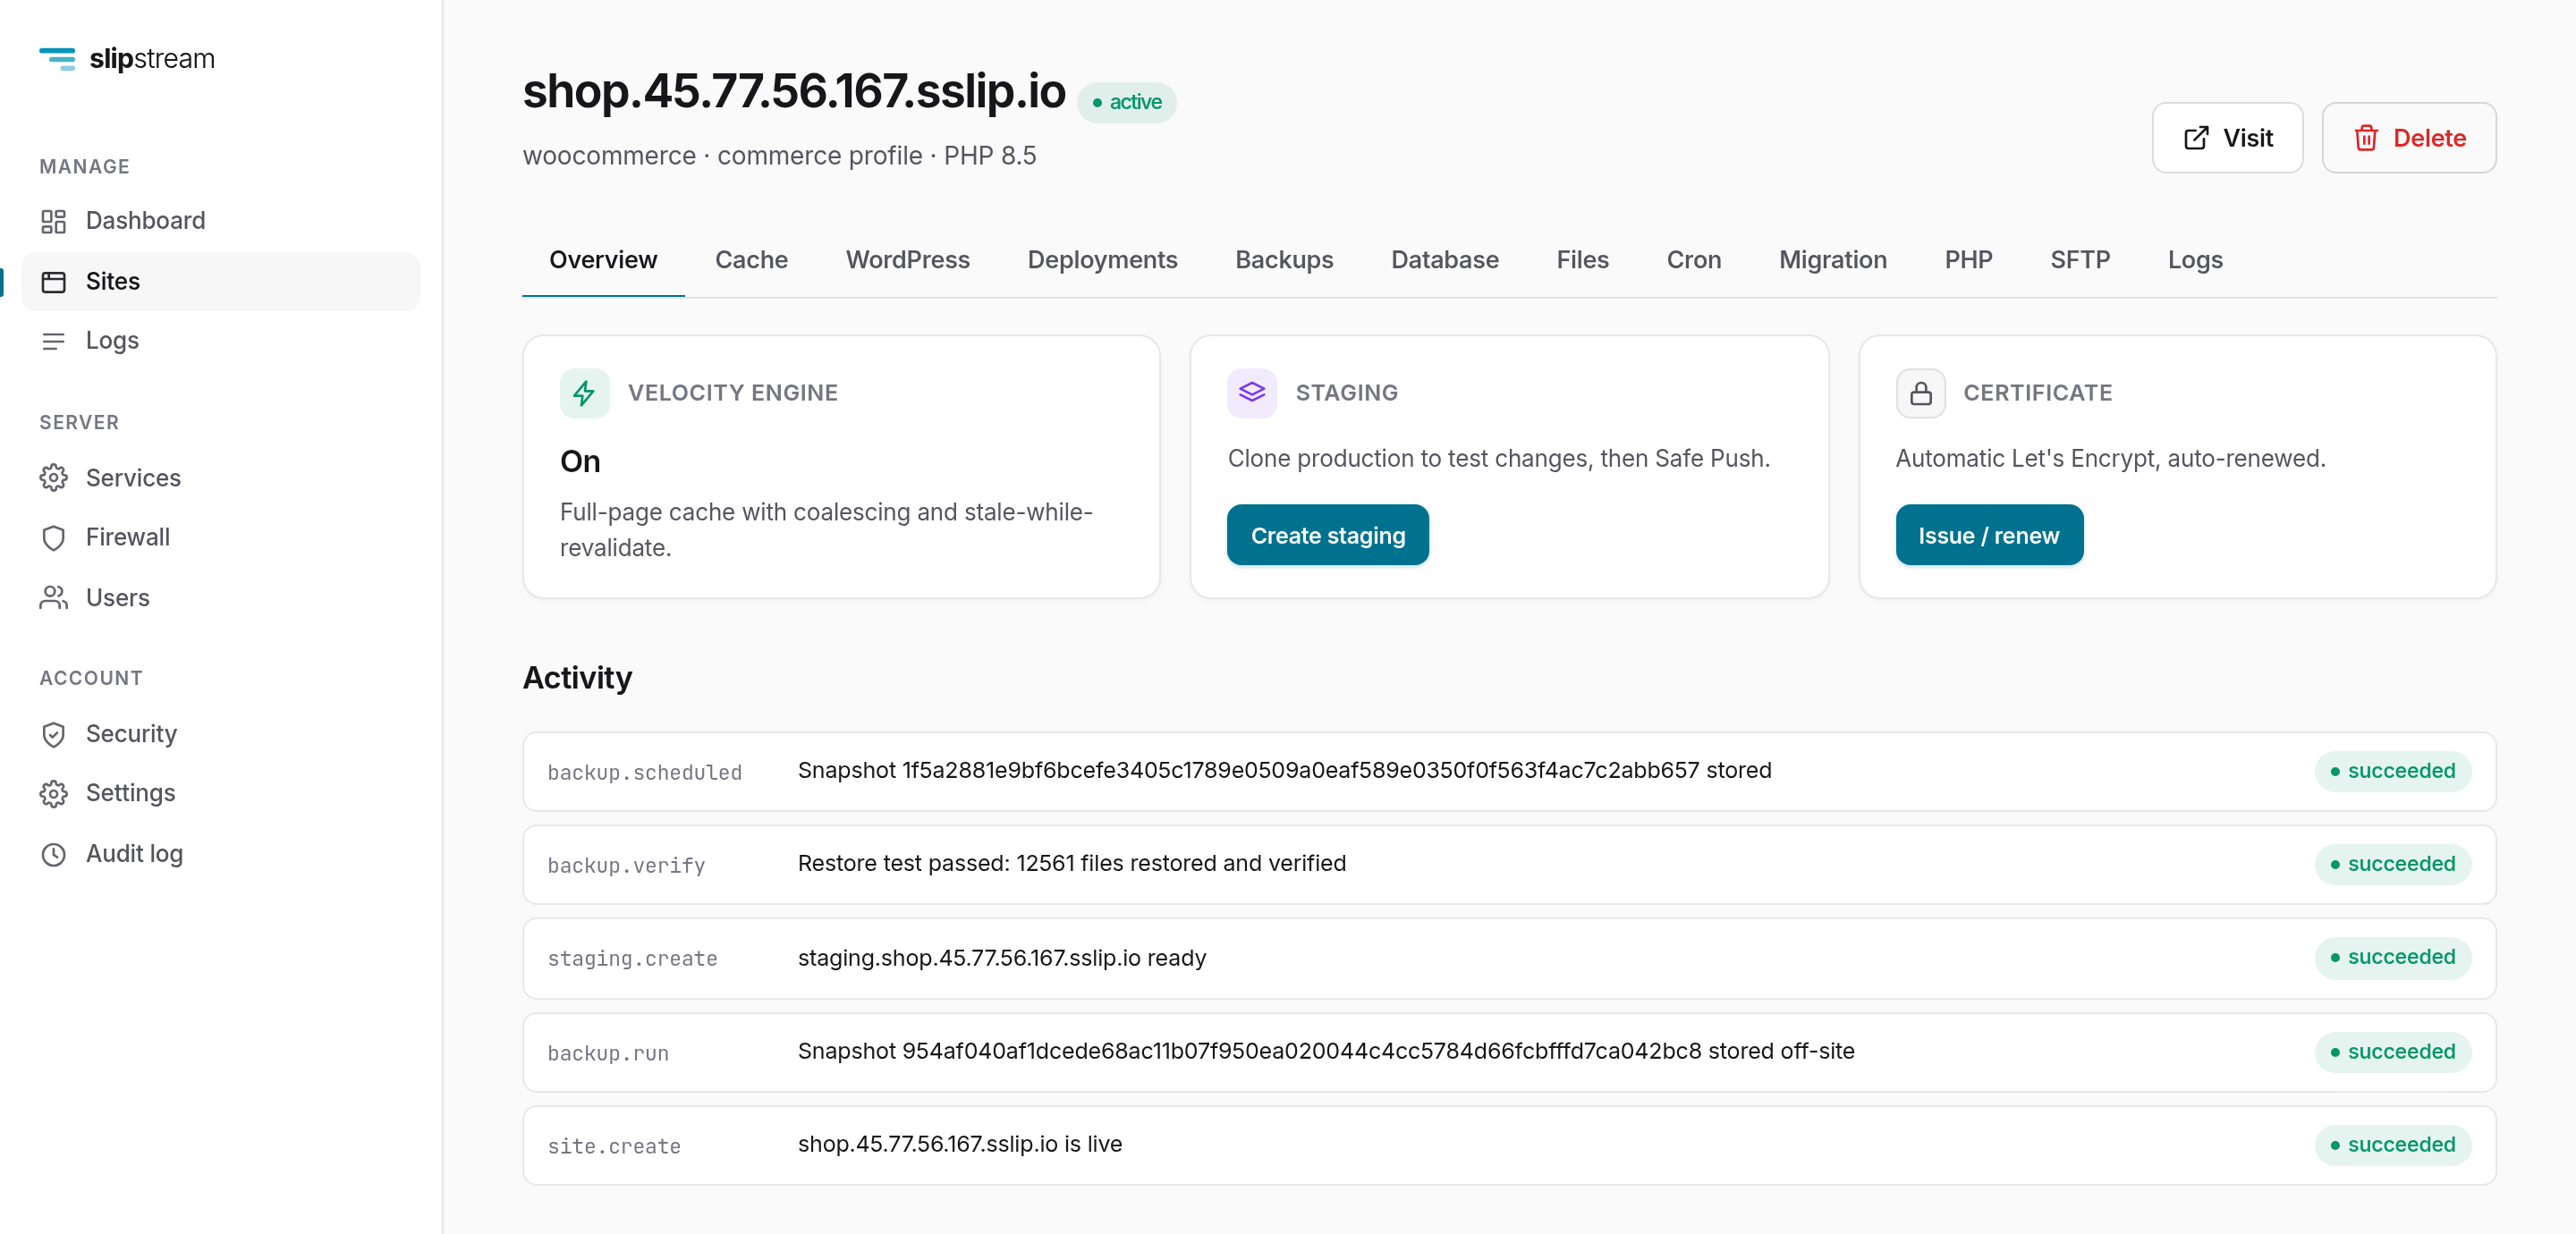Select the SFTP tab
This screenshot has width=2576, height=1234.
click(2079, 260)
